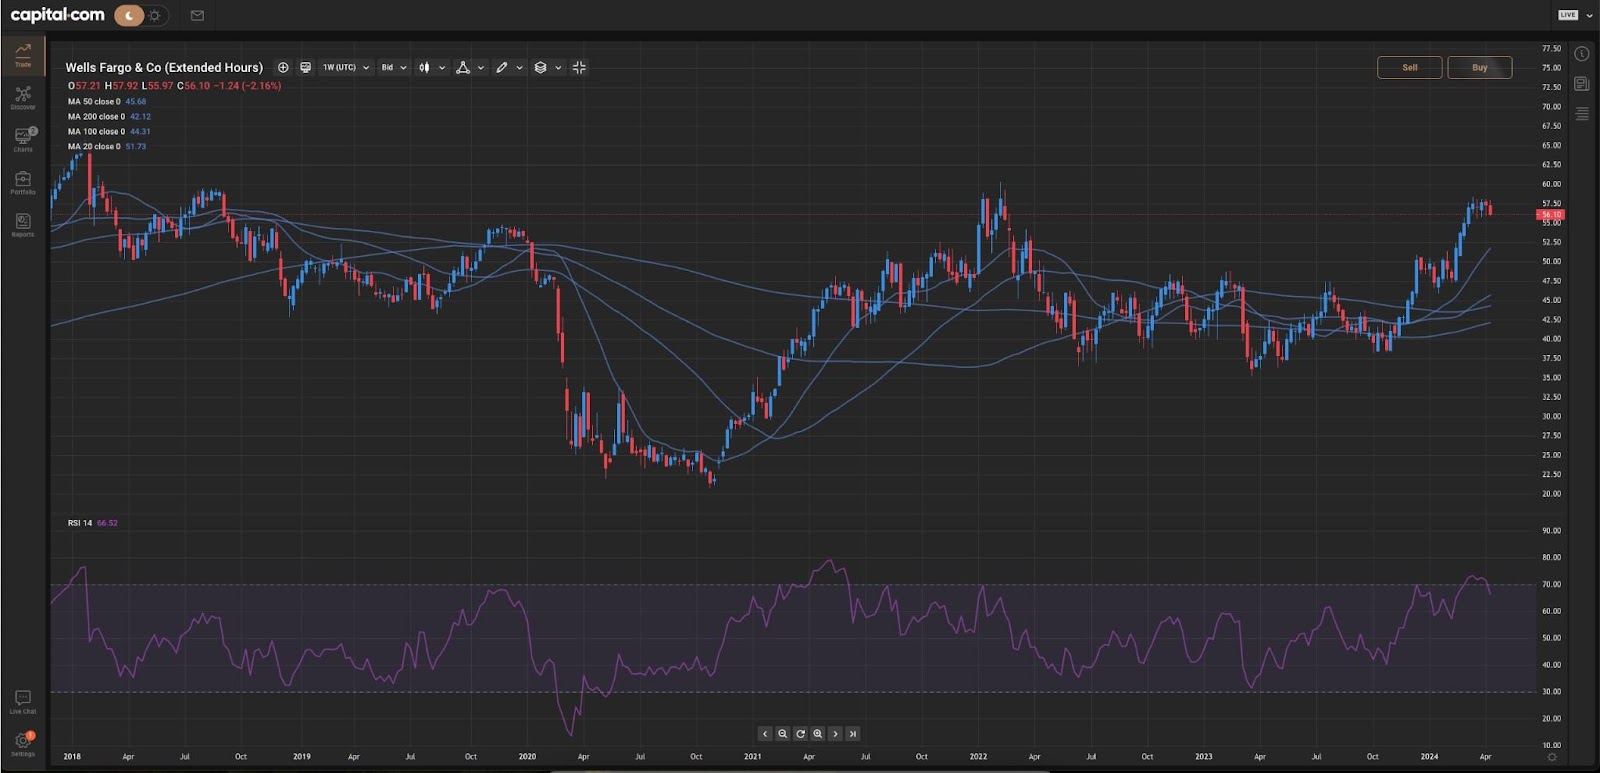Click the RSI 14 indicator label
Image resolution: width=1600 pixels, height=773 pixels.
tap(80, 523)
